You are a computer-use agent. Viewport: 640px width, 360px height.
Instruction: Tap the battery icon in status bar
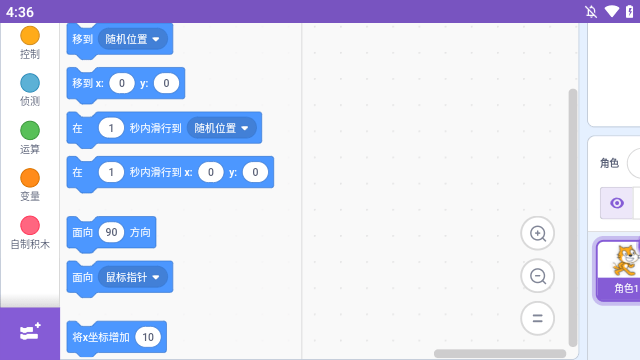click(x=630, y=11)
